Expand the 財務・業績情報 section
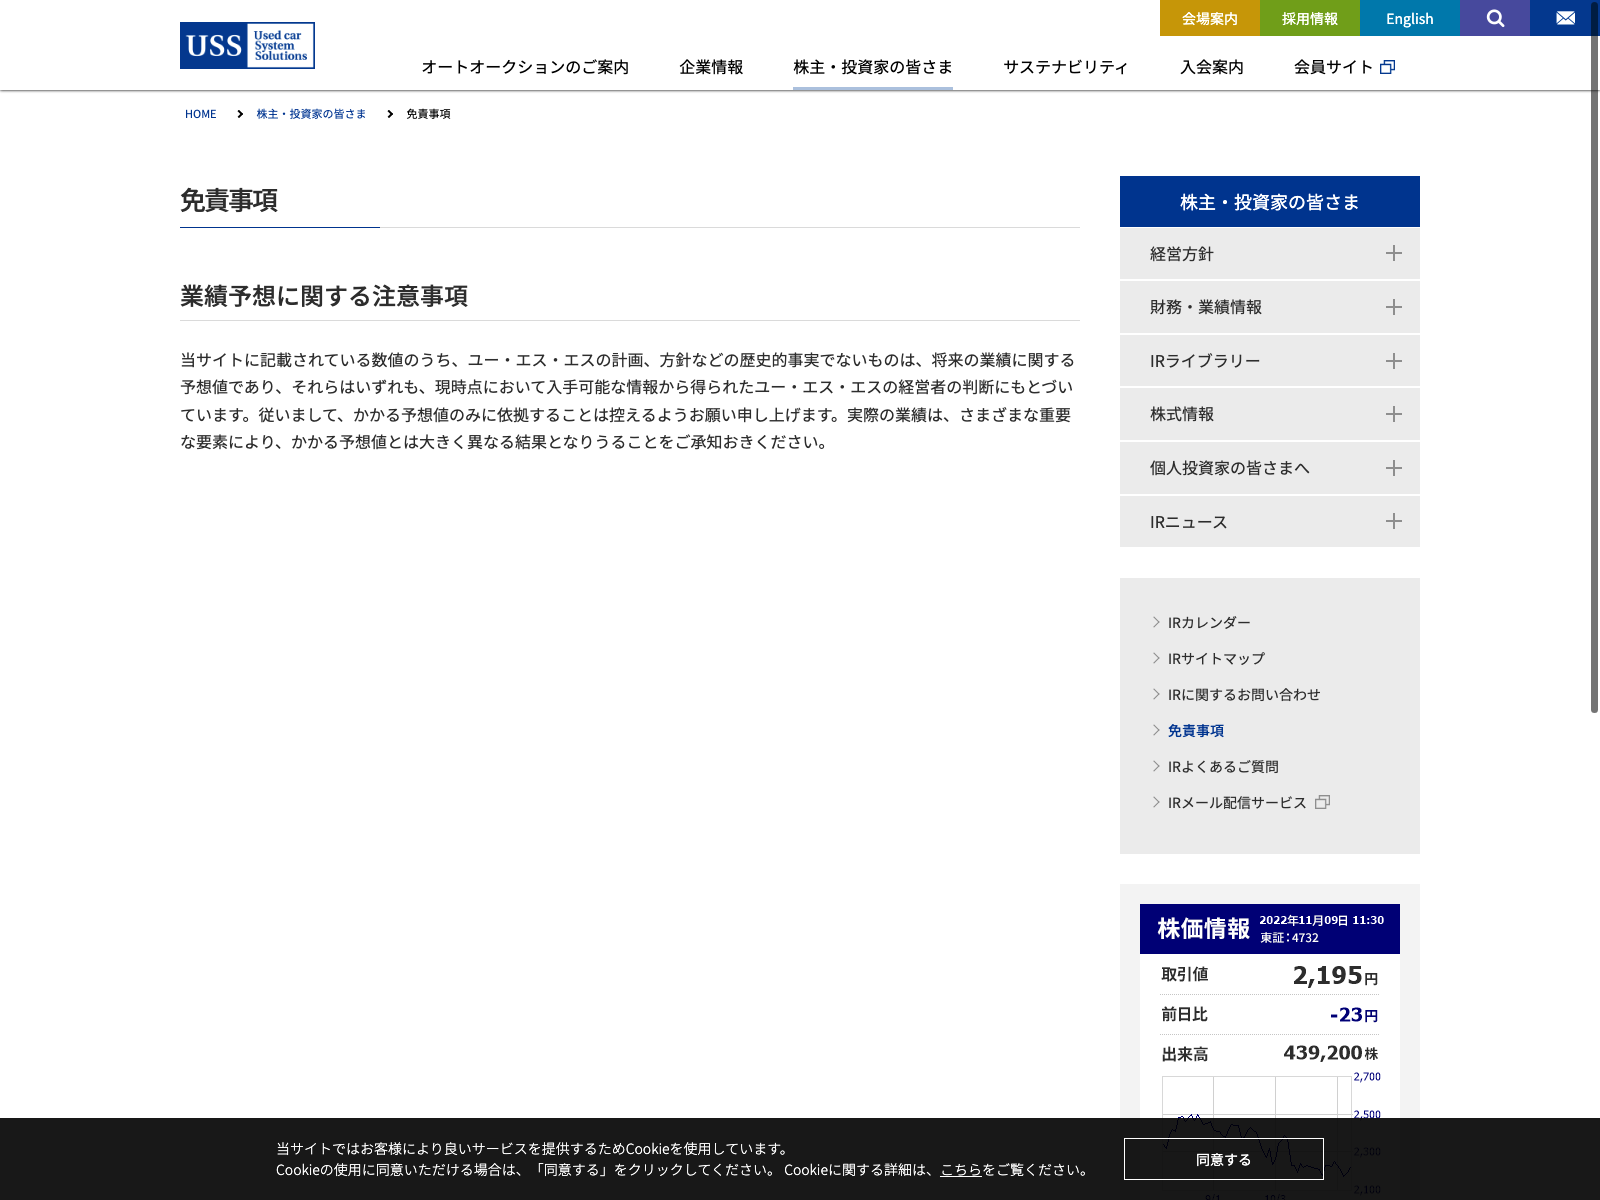Viewport: 1600px width, 1200px height. pos(1393,307)
